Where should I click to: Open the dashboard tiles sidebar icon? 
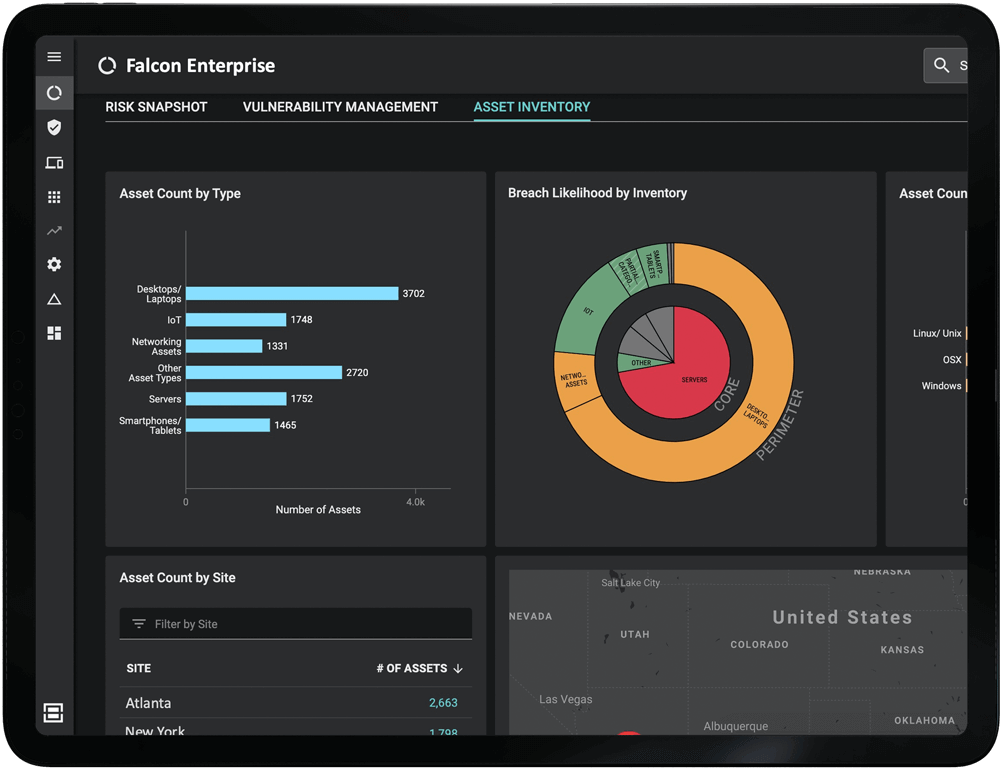click(x=54, y=333)
